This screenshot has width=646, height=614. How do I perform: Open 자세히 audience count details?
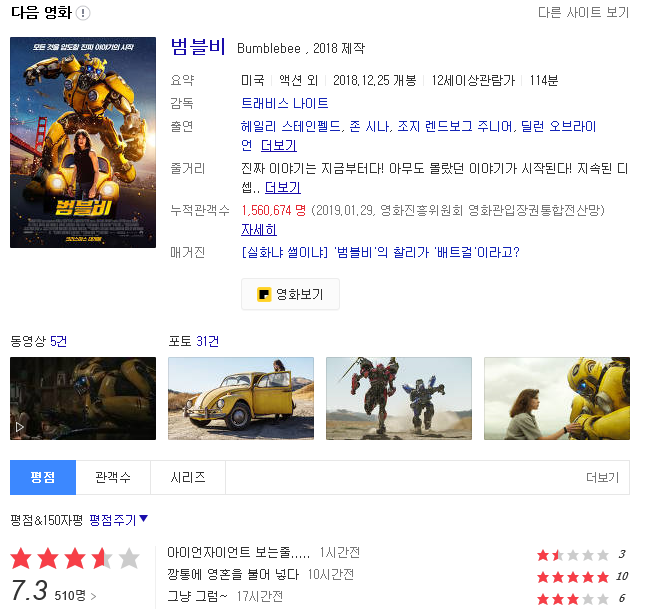[x=259, y=230]
